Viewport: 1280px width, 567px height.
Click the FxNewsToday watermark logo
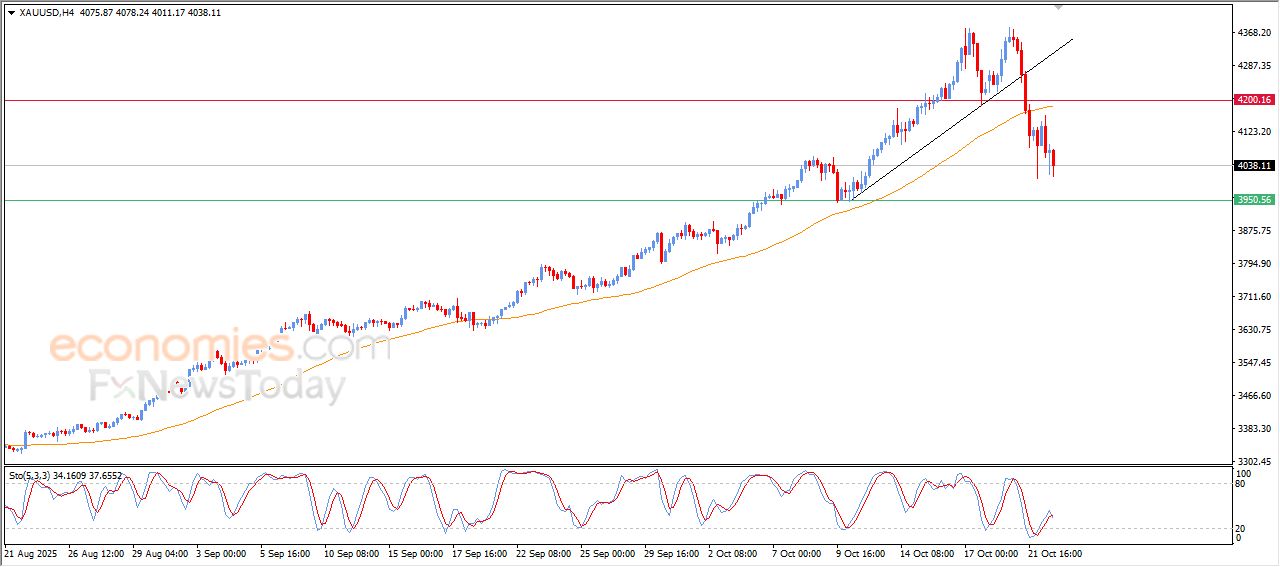pyautogui.click(x=218, y=386)
